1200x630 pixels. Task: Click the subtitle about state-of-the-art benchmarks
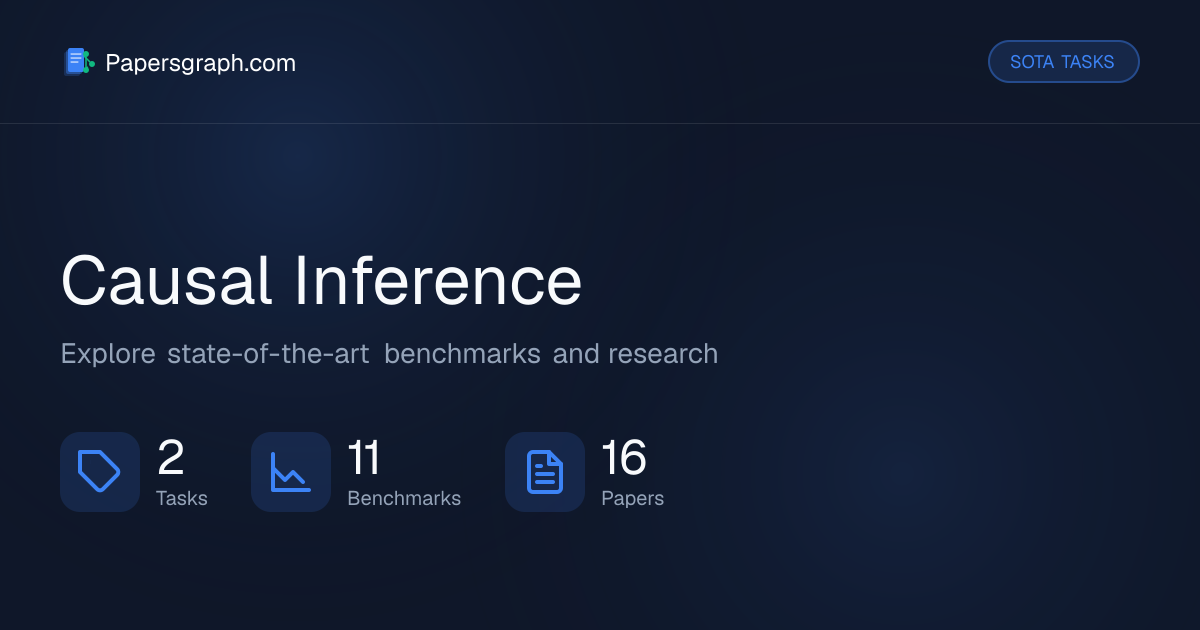coord(389,354)
